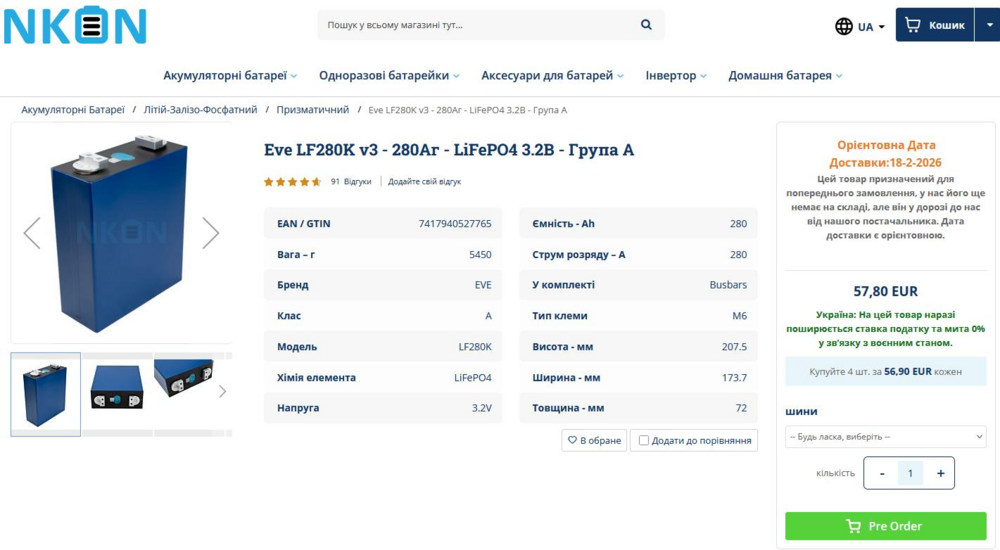Click Додайте свій відгук link
The width and height of the screenshot is (1000, 550).
(x=424, y=182)
